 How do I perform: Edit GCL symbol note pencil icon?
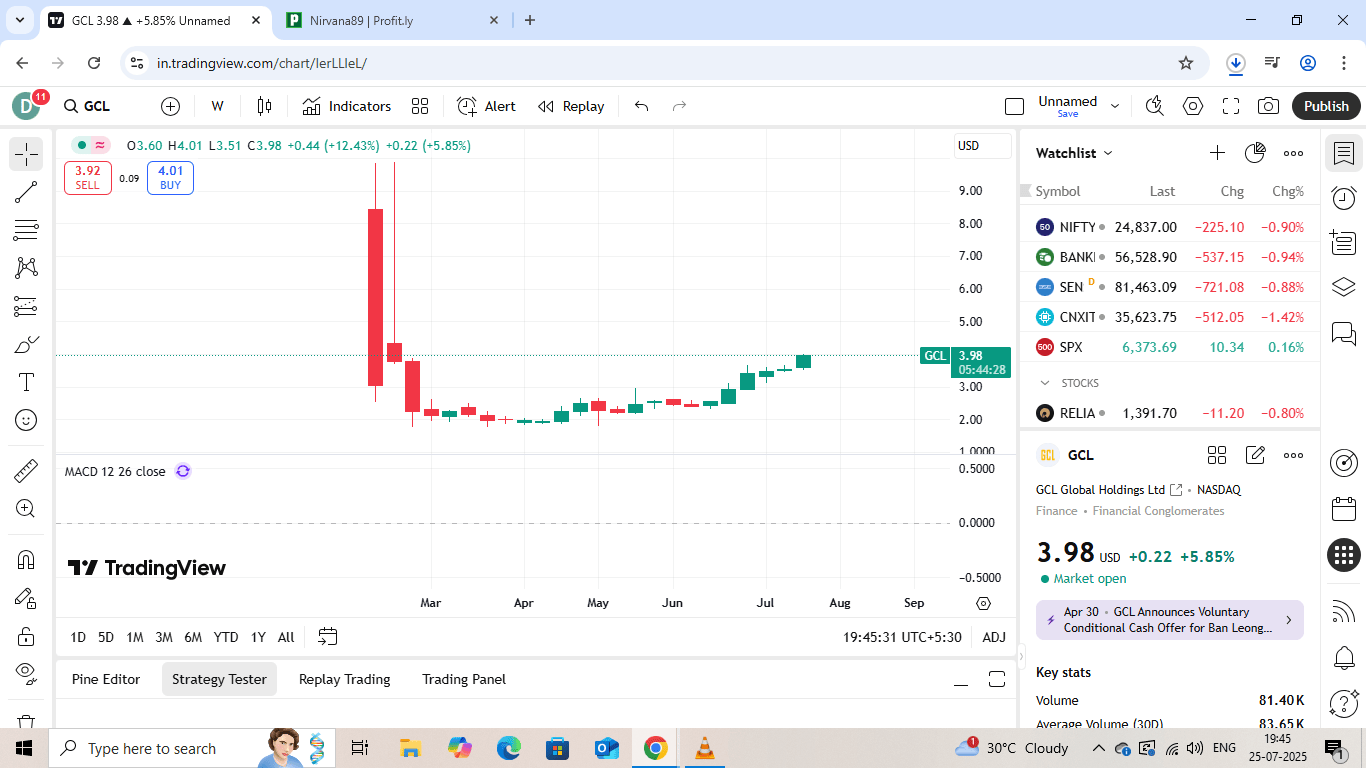point(1255,455)
